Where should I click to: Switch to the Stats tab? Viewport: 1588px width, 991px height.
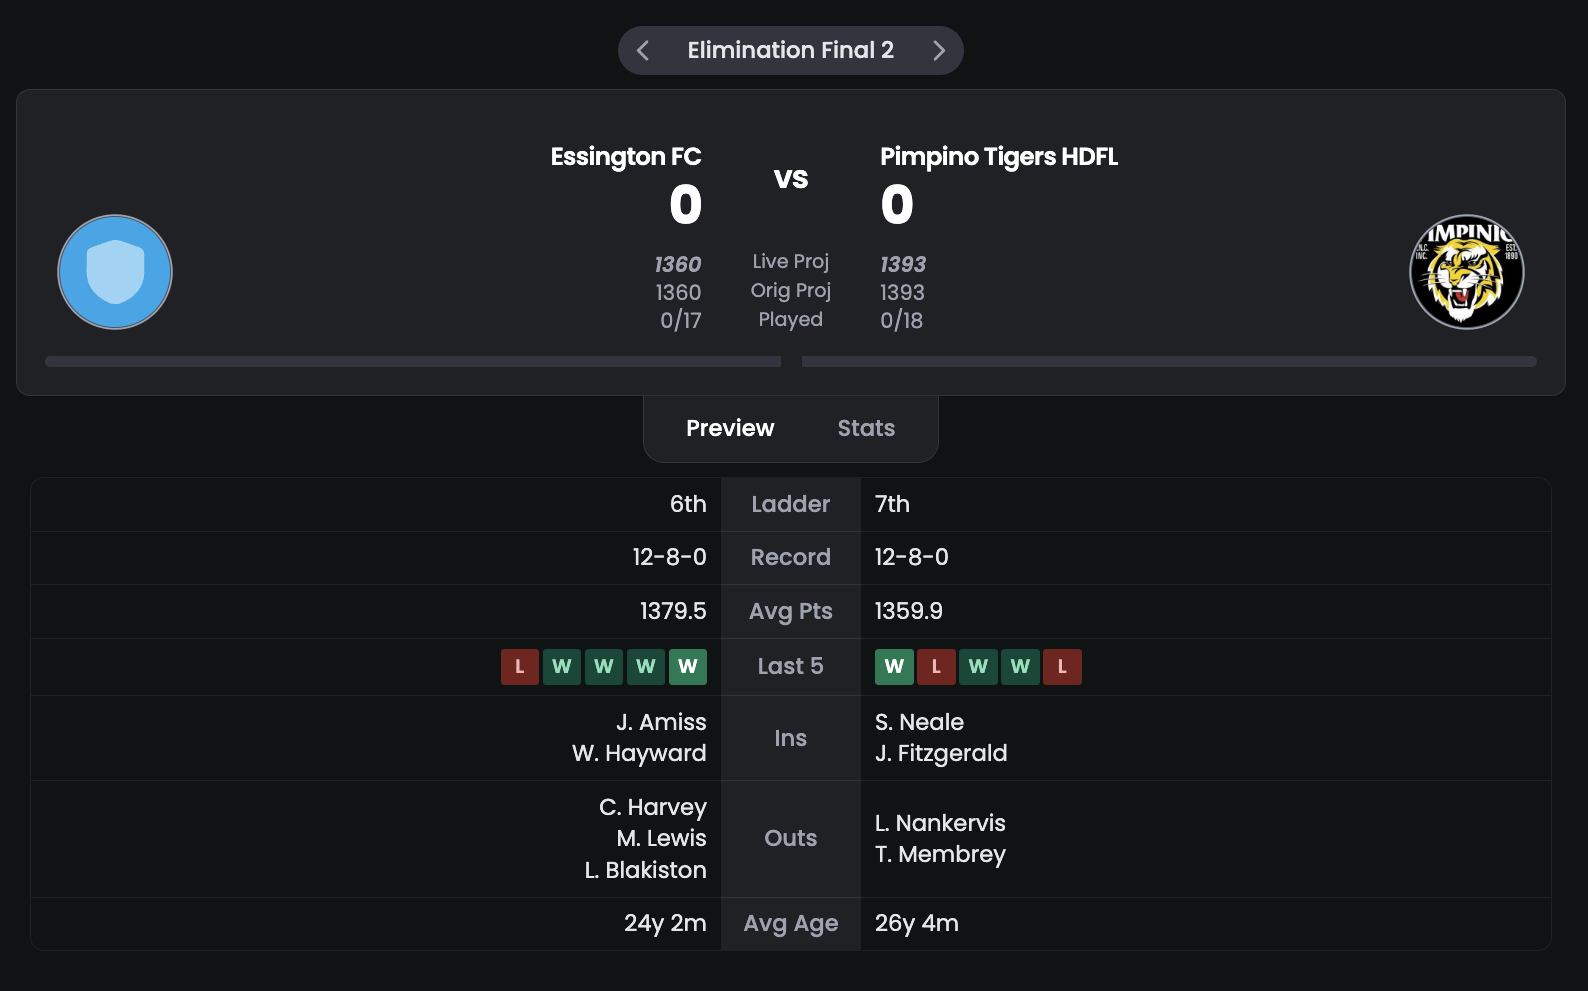866,428
